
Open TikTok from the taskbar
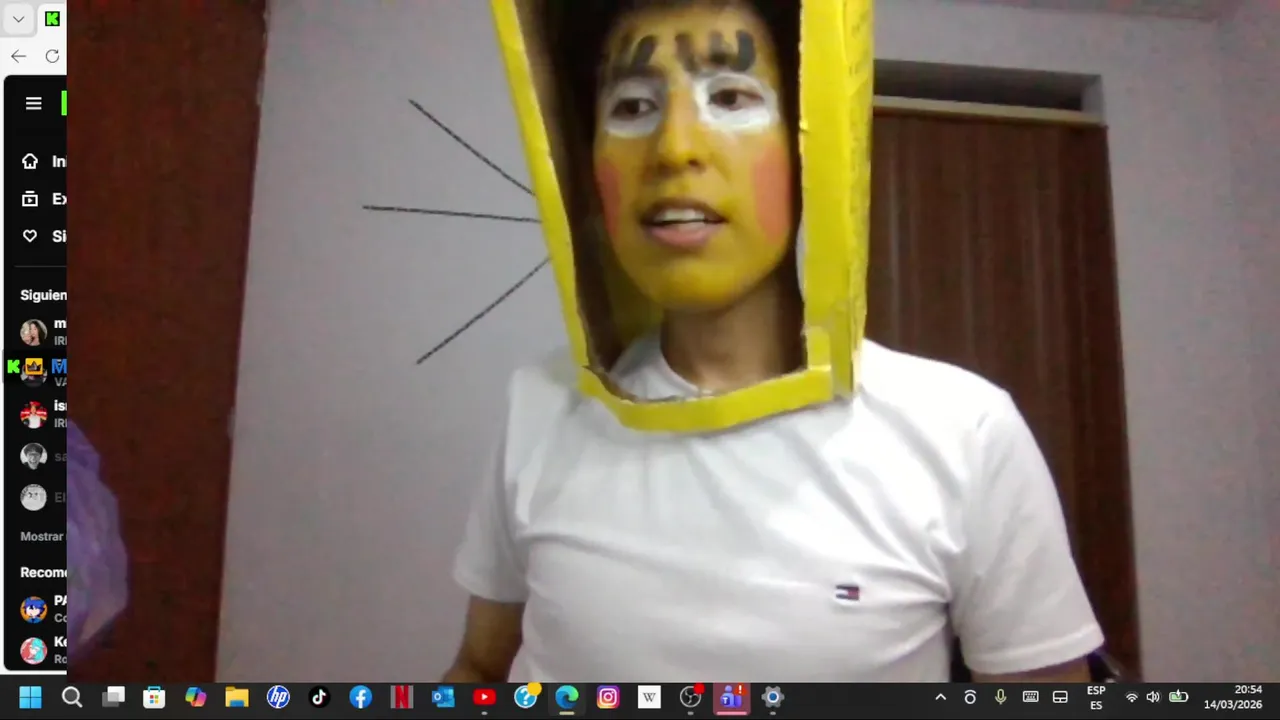319,697
